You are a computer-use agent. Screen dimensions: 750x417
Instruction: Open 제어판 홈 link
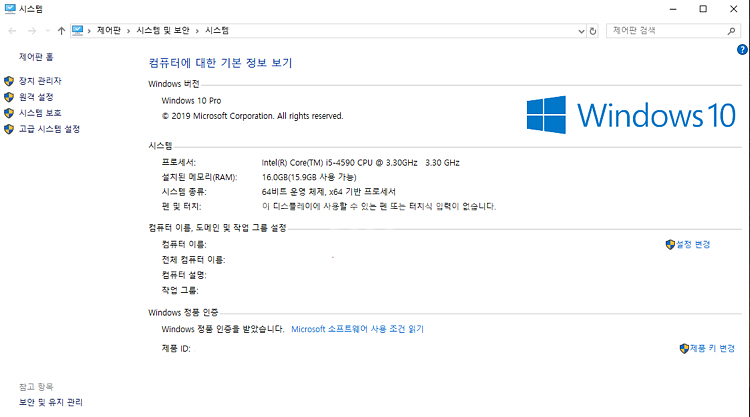click(x=36, y=57)
